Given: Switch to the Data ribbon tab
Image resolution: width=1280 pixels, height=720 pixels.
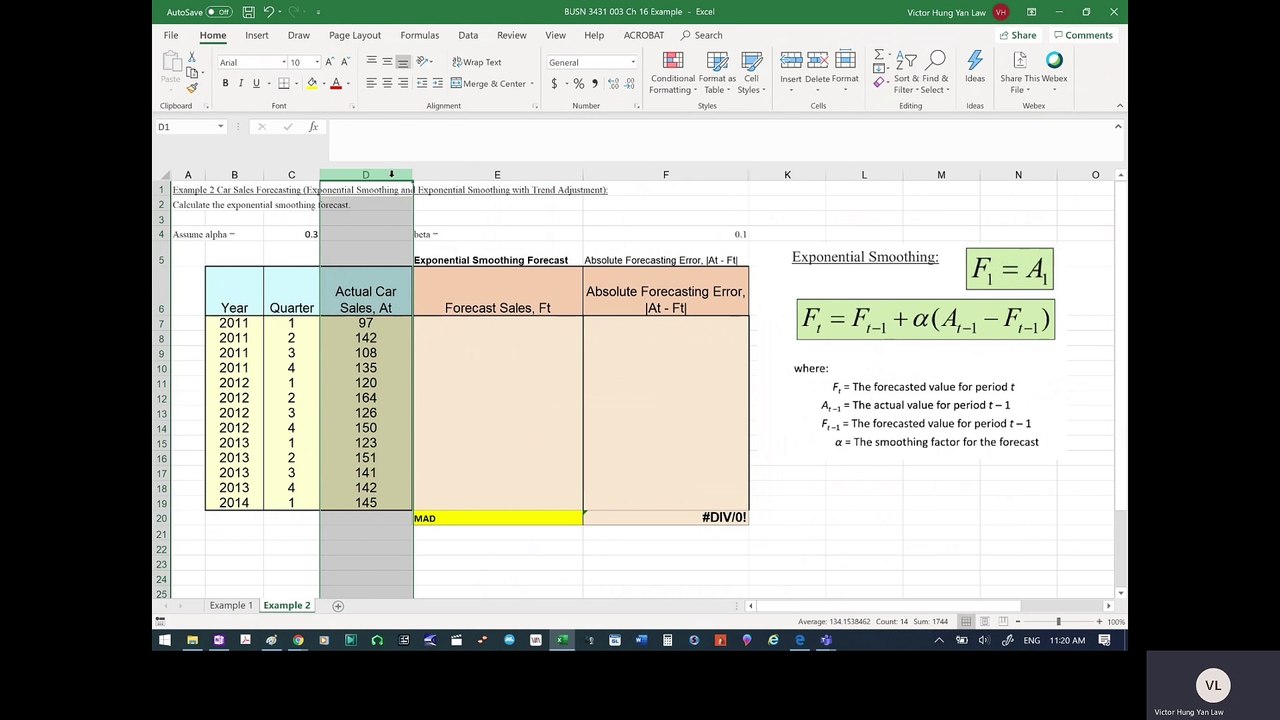Looking at the screenshot, I should coord(468,35).
